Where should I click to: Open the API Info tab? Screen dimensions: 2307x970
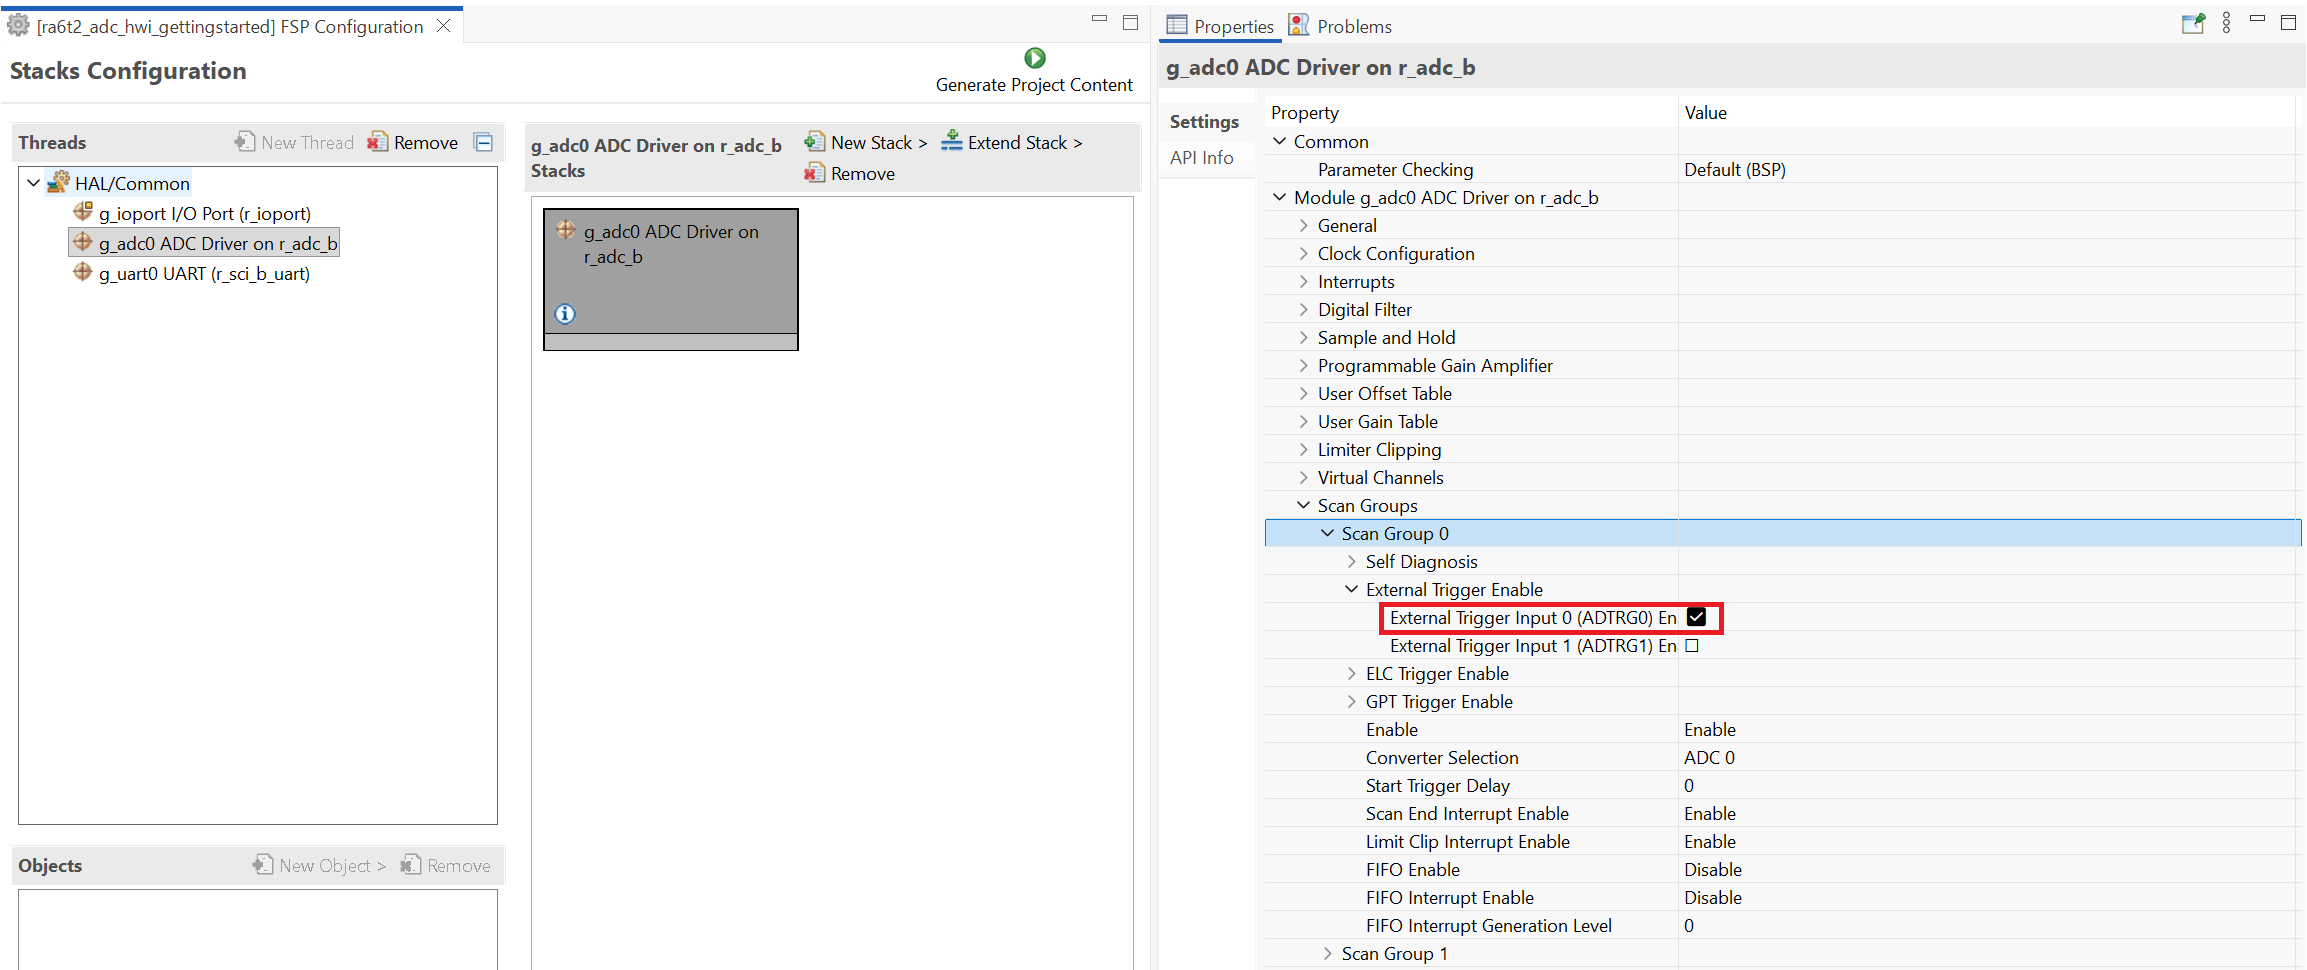[1202, 158]
